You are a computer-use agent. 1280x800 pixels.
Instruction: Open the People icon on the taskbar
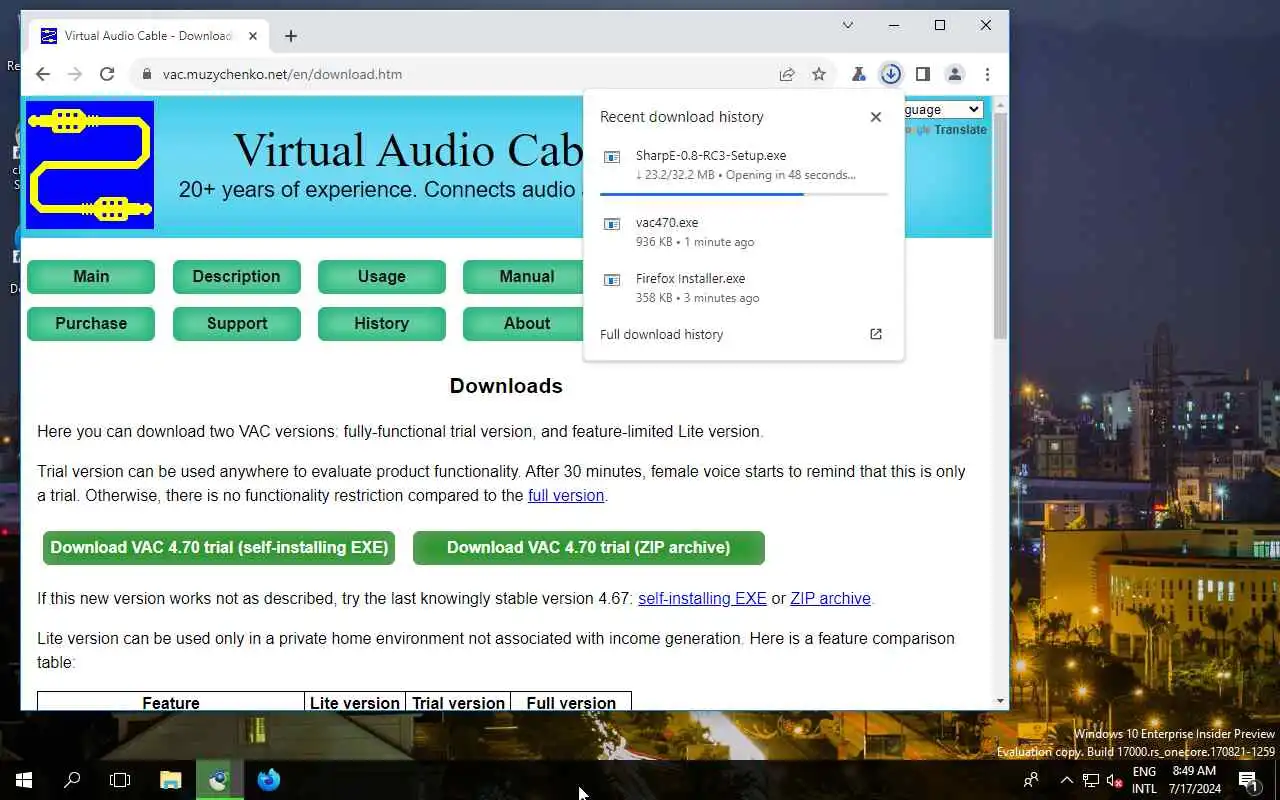click(x=1032, y=780)
